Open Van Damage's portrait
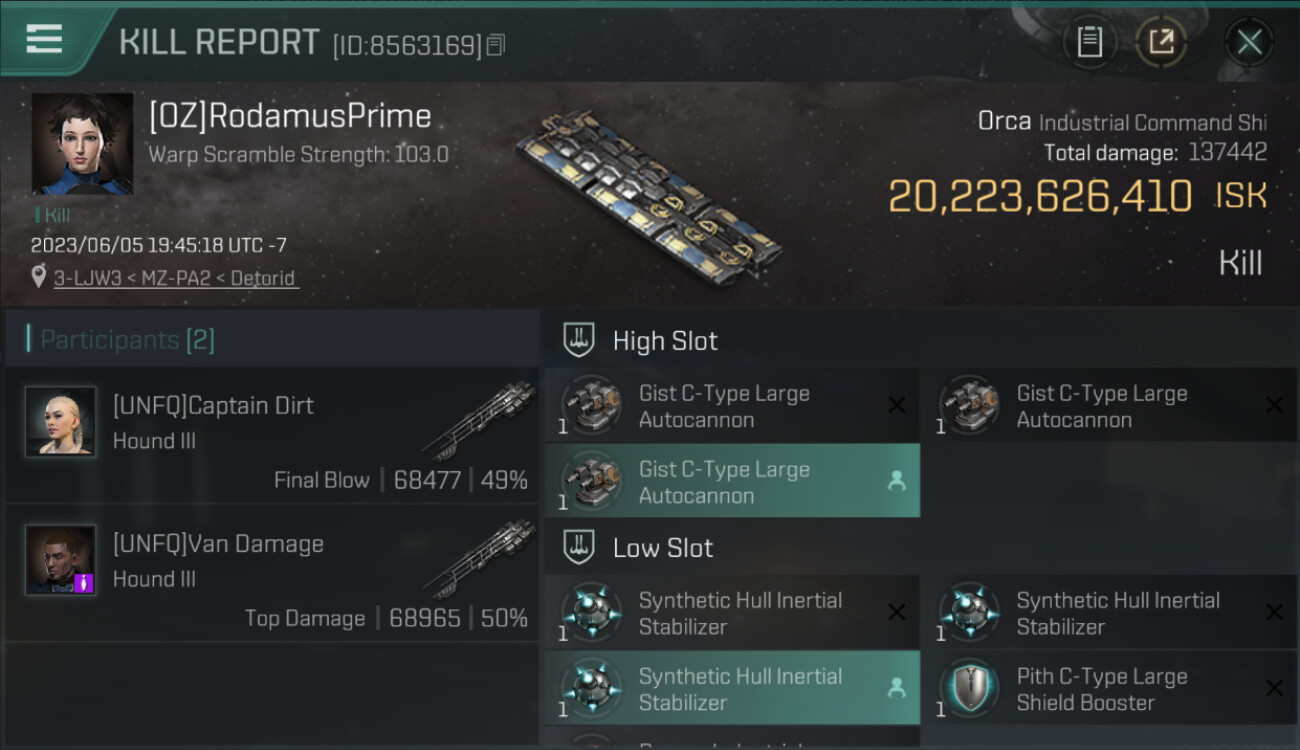The width and height of the screenshot is (1300, 750). pos(61,560)
